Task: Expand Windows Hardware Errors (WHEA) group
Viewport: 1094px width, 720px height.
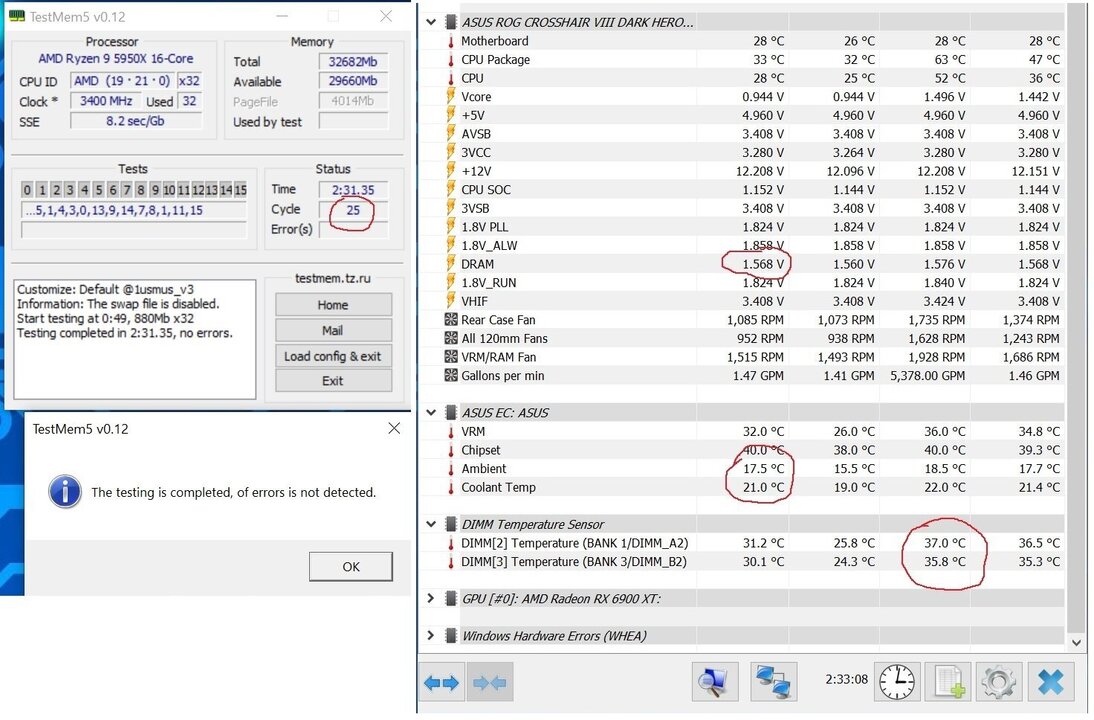Action: [432, 635]
